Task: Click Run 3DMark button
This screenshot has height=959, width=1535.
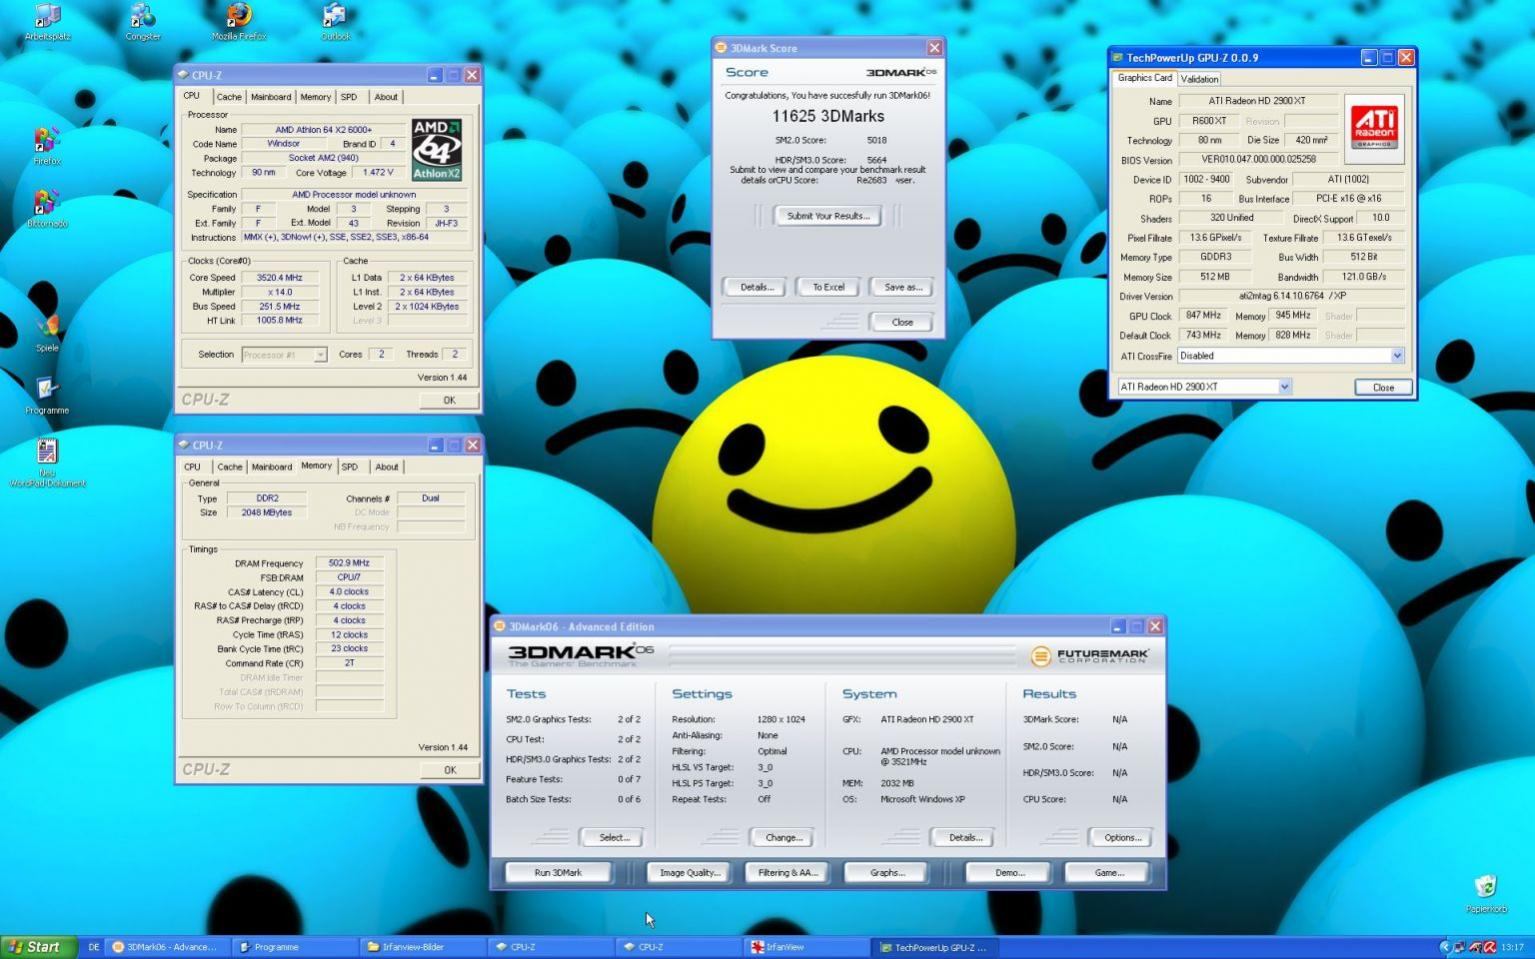Action: pos(558,873)
